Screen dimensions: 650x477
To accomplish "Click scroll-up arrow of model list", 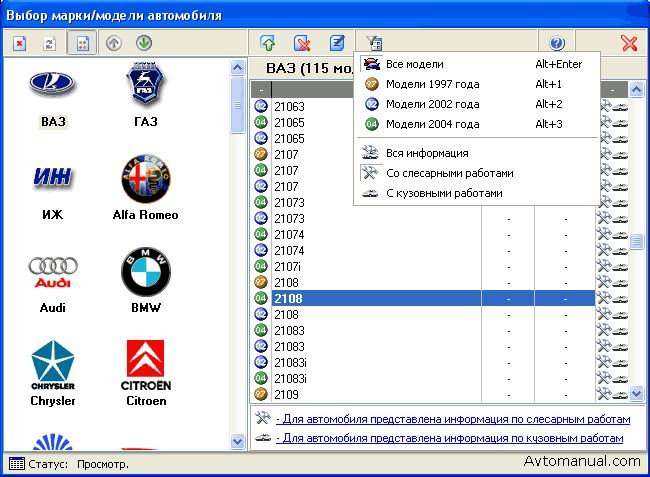I will [636, 90].
